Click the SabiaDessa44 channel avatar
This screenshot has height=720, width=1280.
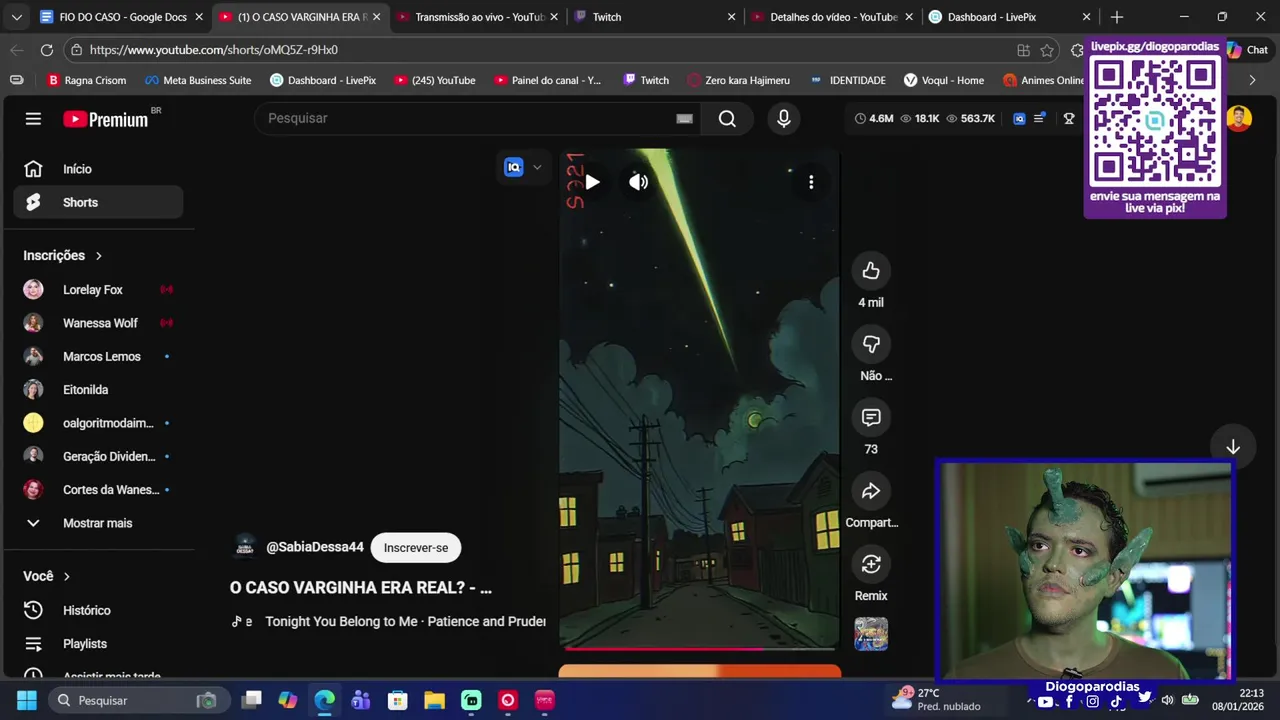tap(245, 547)
